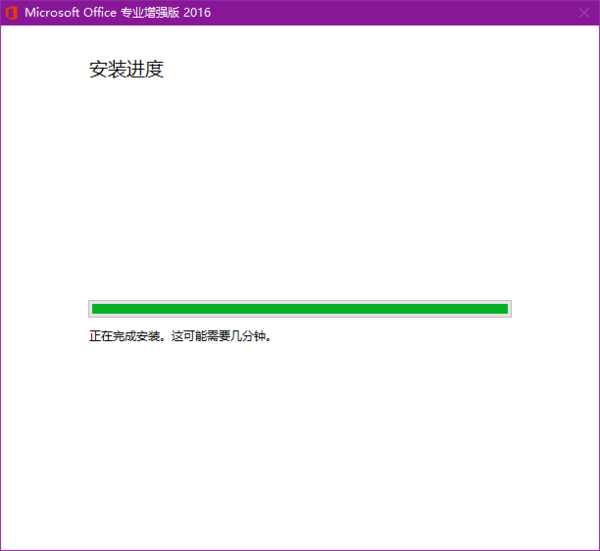Click the 安装进度 heading text
The image size is (600, 551).
[x=126, y=69]
